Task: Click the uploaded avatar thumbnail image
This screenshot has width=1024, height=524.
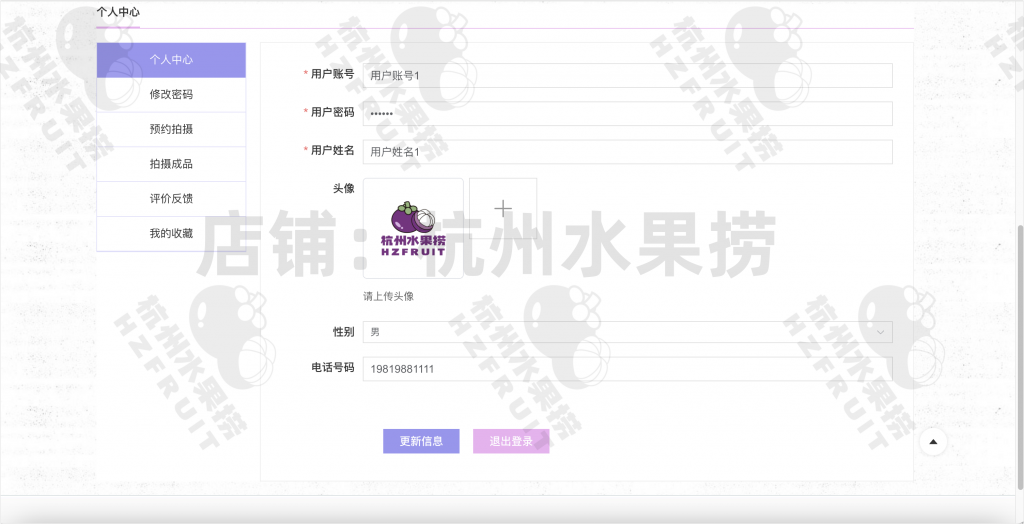Action: (x=413, y=228)
